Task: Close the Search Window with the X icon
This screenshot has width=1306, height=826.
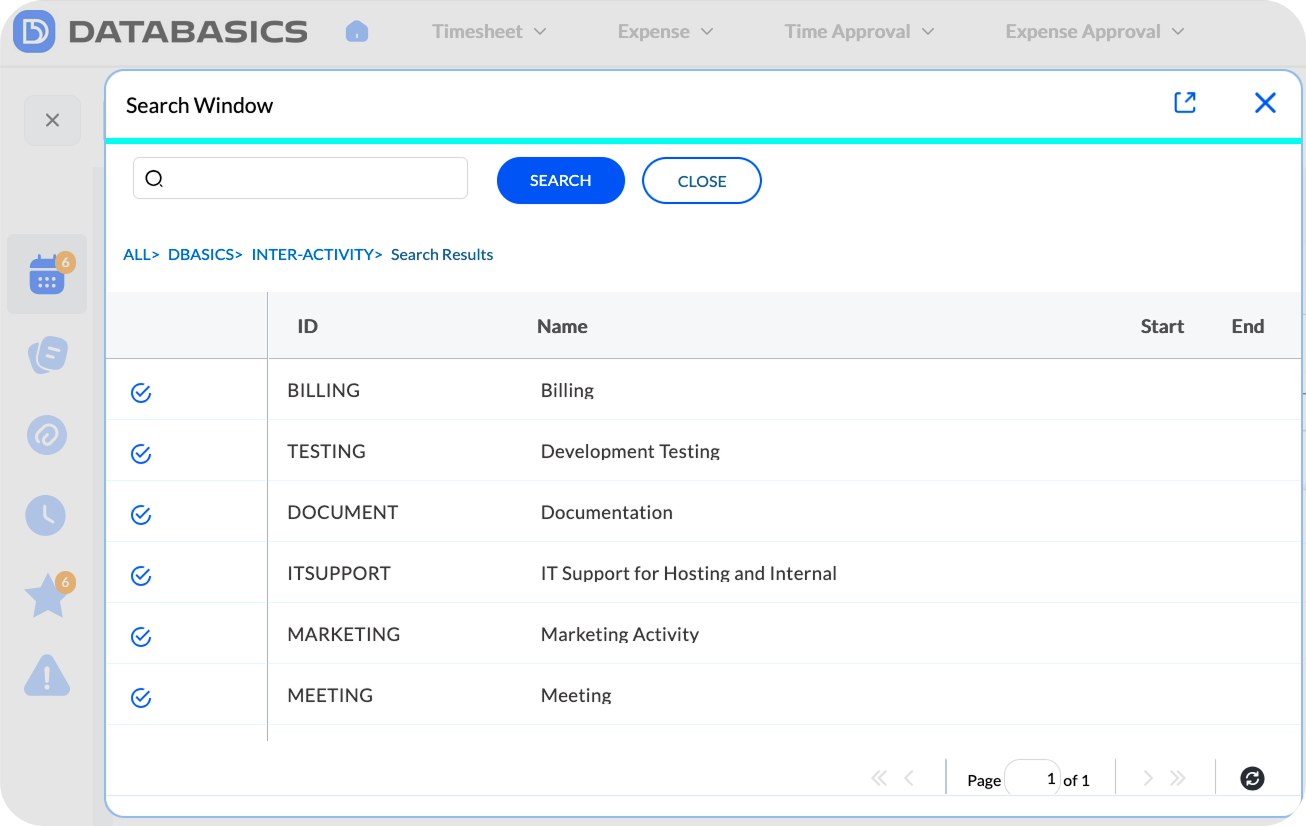Action: (x=1265, y=102)
